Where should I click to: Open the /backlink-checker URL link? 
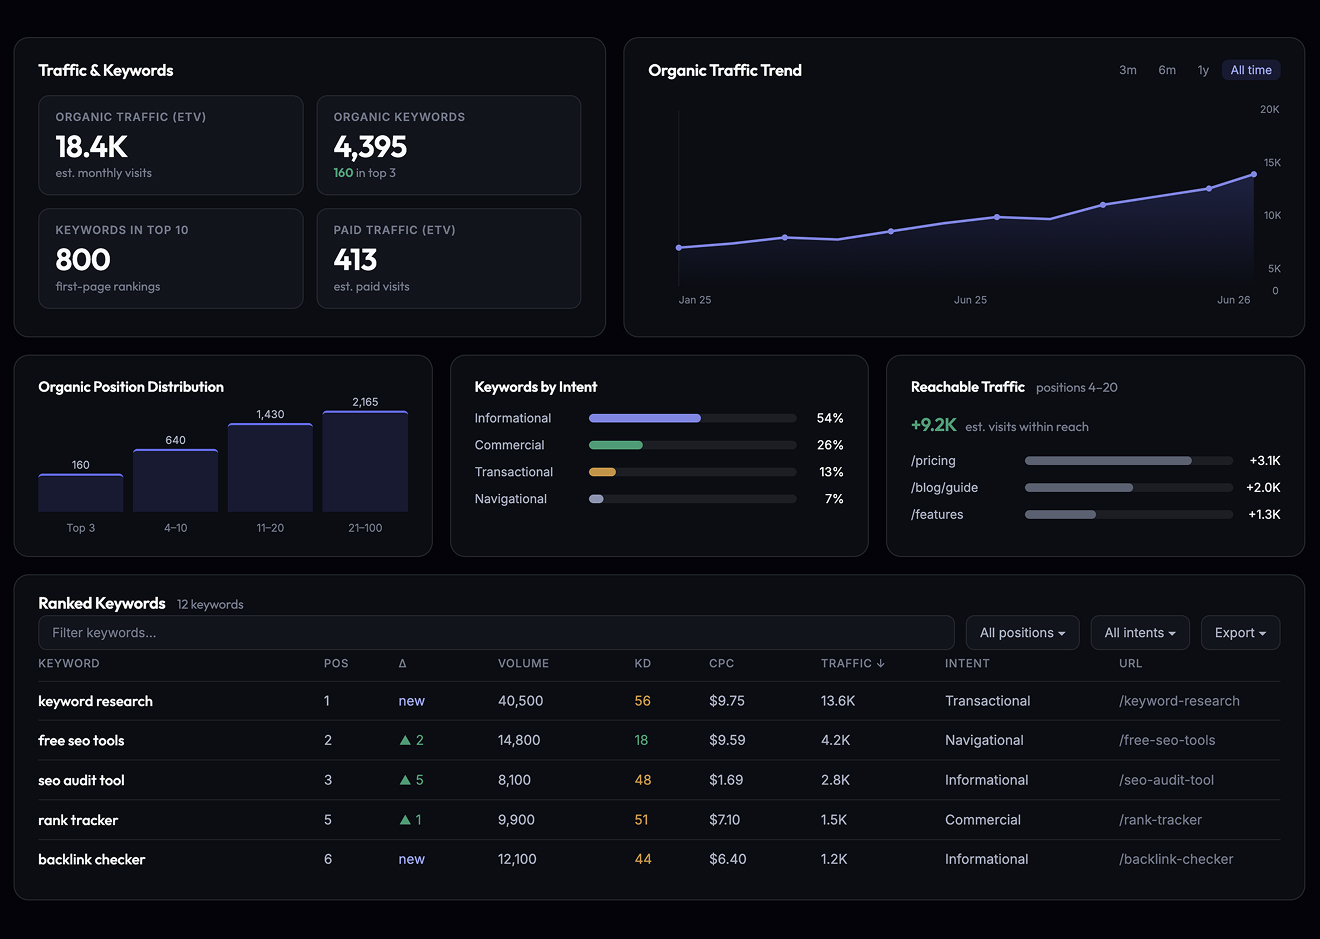pos(1176,859)
